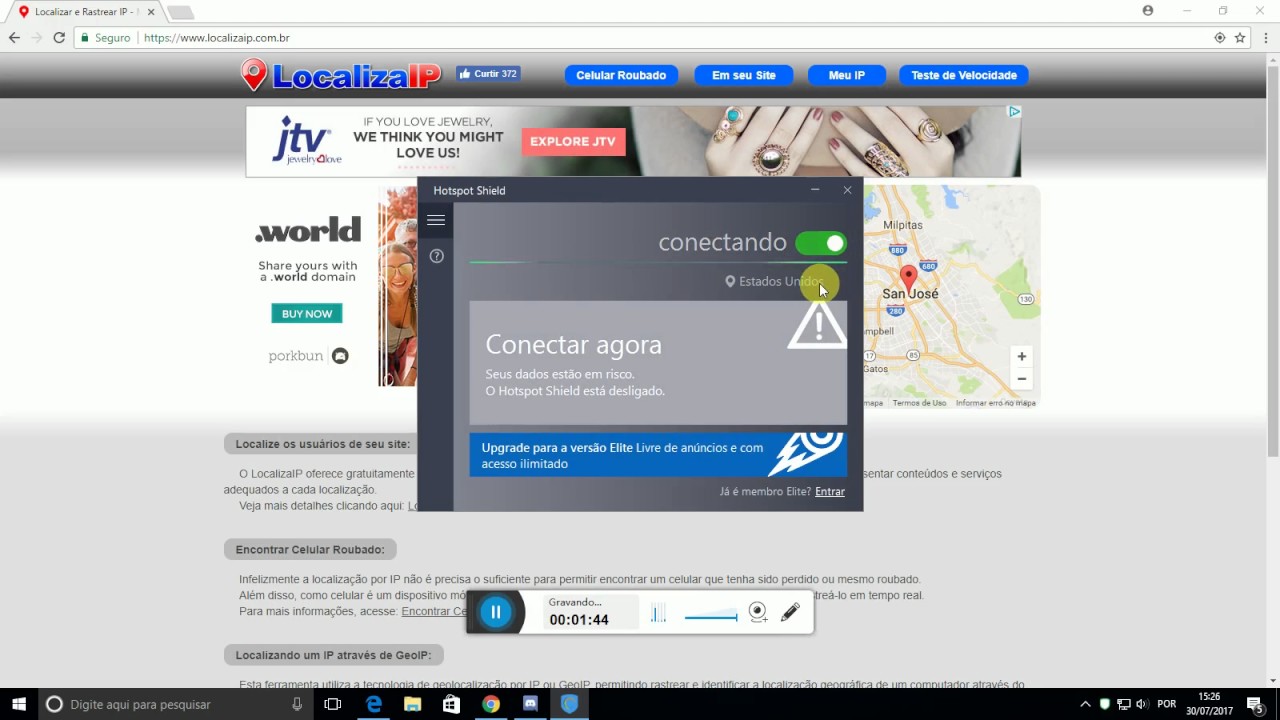The height and width of the screenshot is (720, 1280).
Task: Click Informar erro no mapa link
Action: pos(995,403)
